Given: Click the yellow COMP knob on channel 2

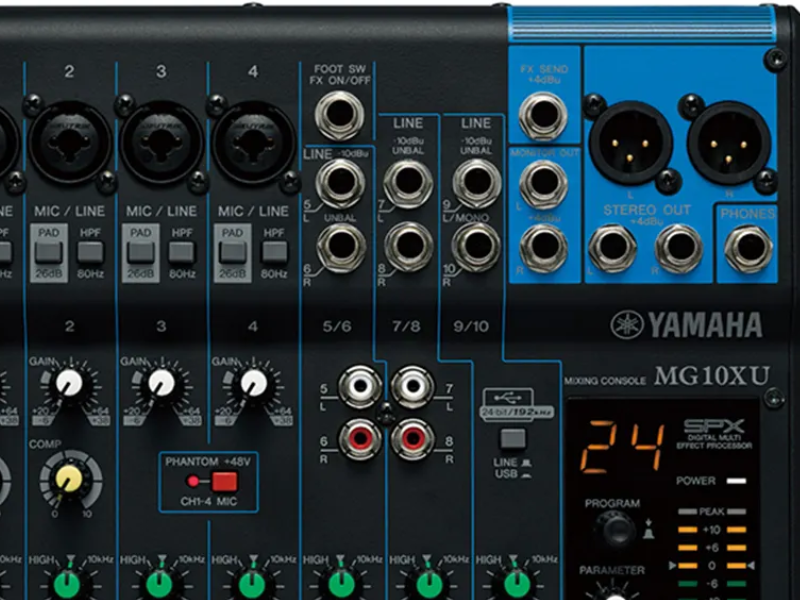Looking at the screenshot, I should point(70,482).
